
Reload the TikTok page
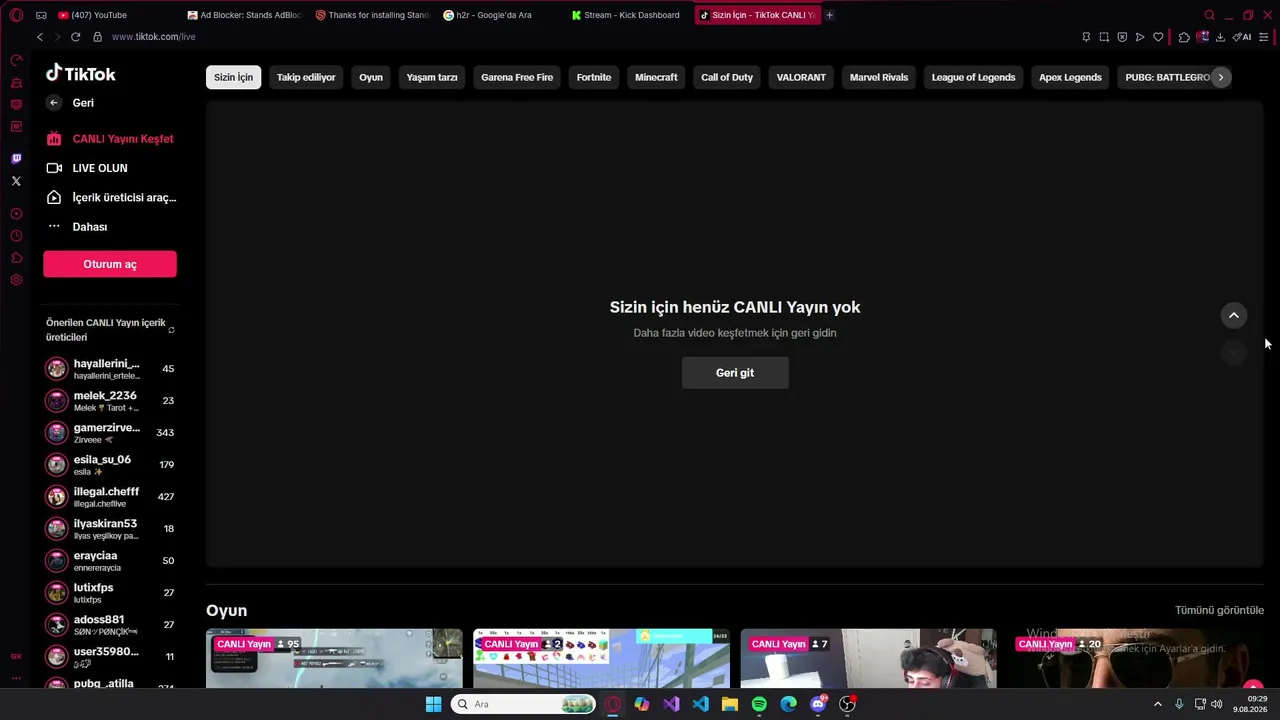click(75, 37)
